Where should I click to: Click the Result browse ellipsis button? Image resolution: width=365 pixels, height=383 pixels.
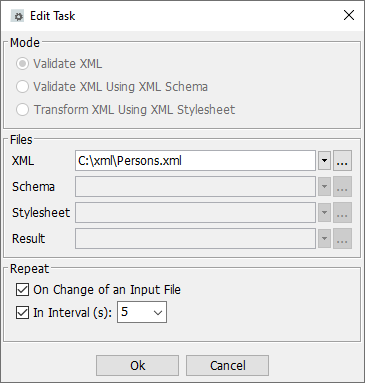pos(342,239)
